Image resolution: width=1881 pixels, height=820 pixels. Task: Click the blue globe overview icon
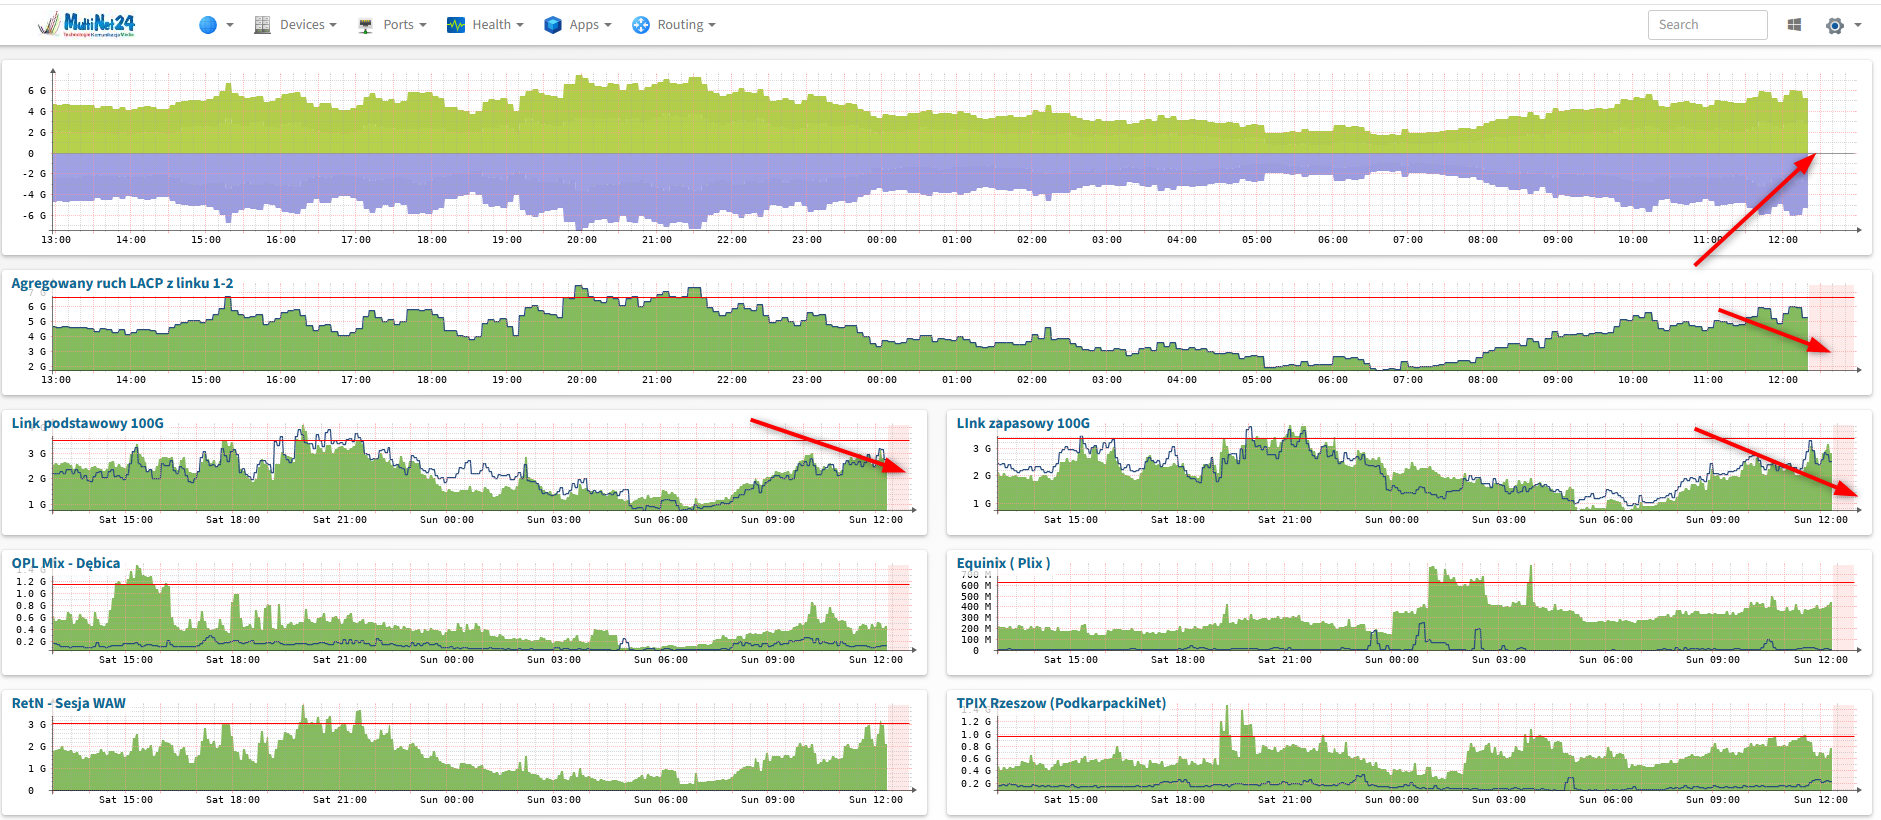[x=208, y=25]
